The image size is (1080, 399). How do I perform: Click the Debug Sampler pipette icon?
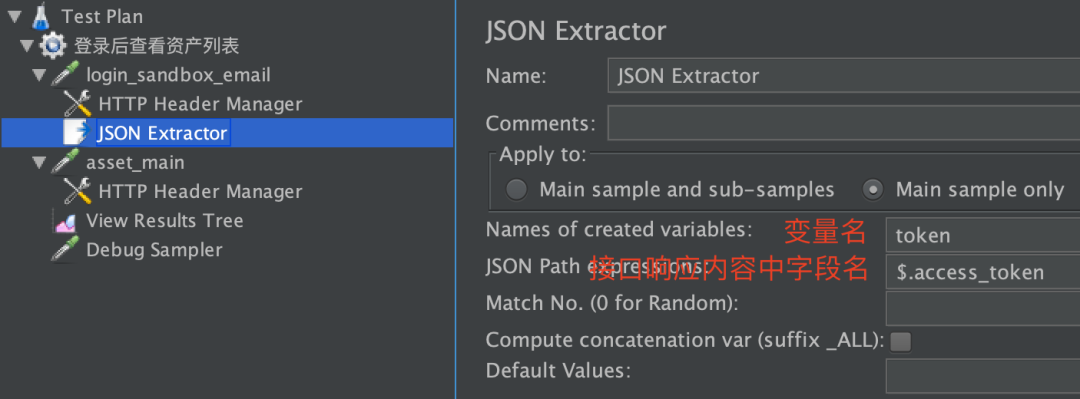coord(65,250)
